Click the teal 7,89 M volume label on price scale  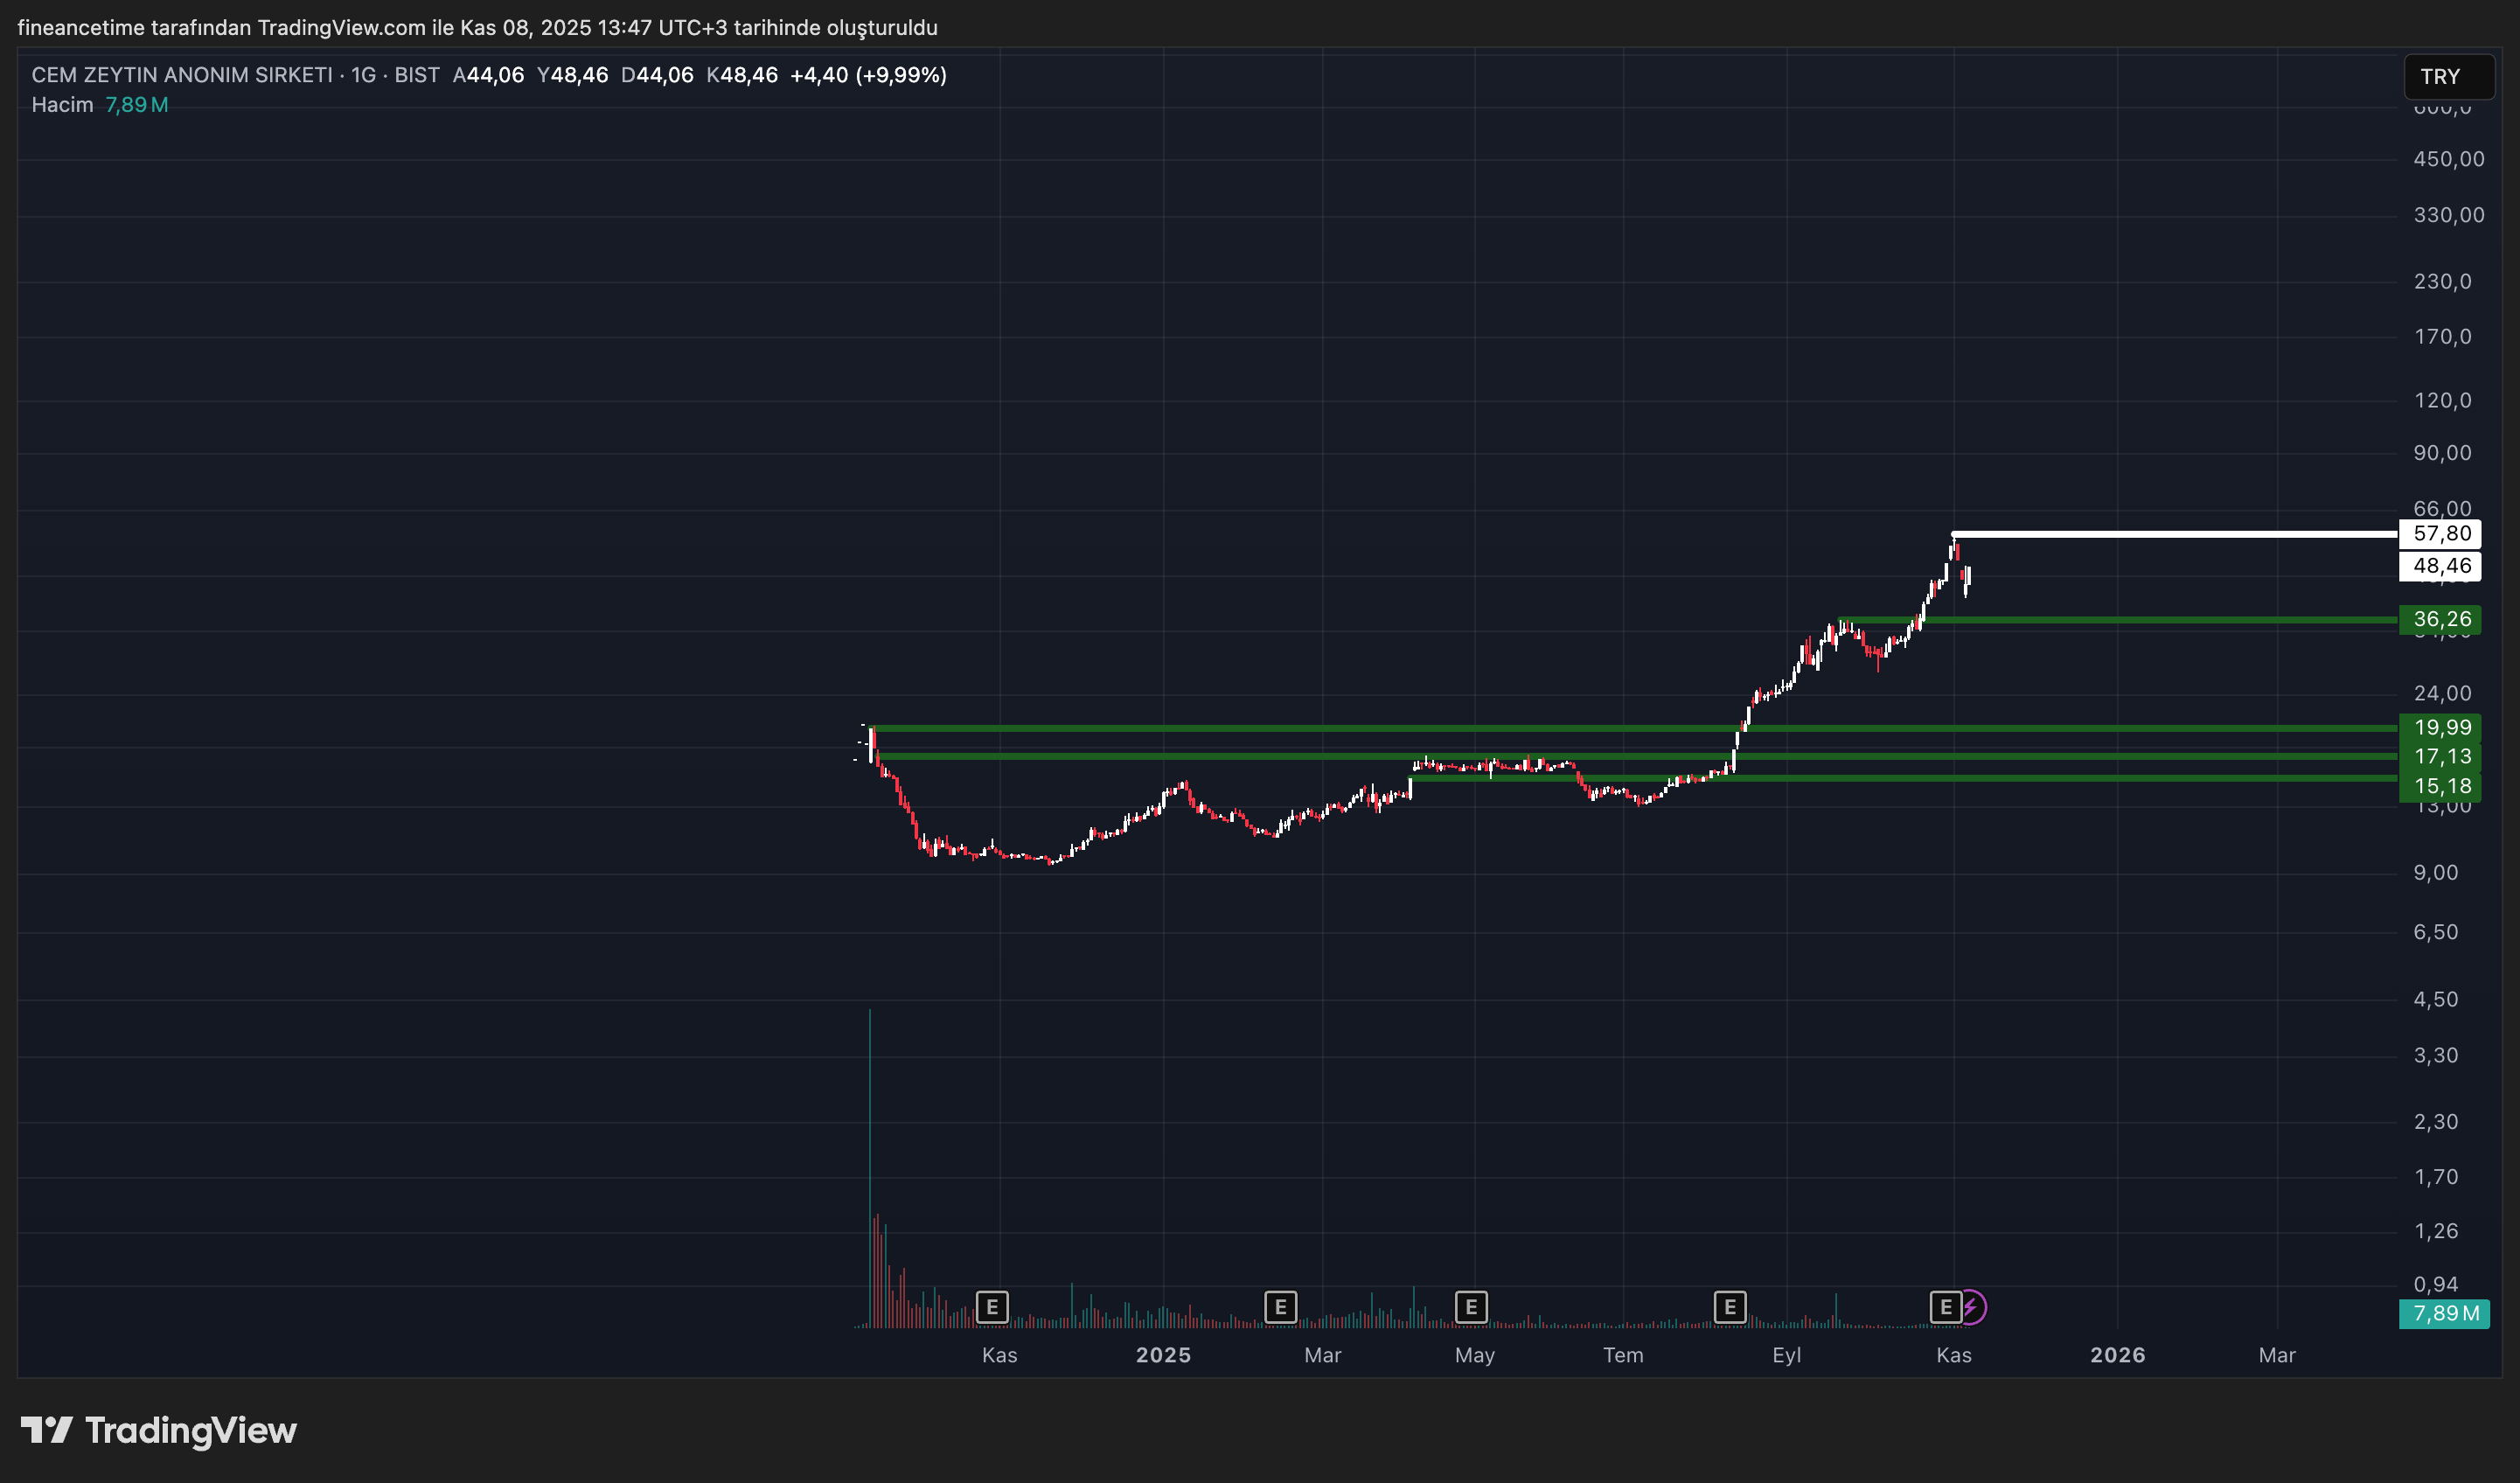[x=2445, y=1314]
